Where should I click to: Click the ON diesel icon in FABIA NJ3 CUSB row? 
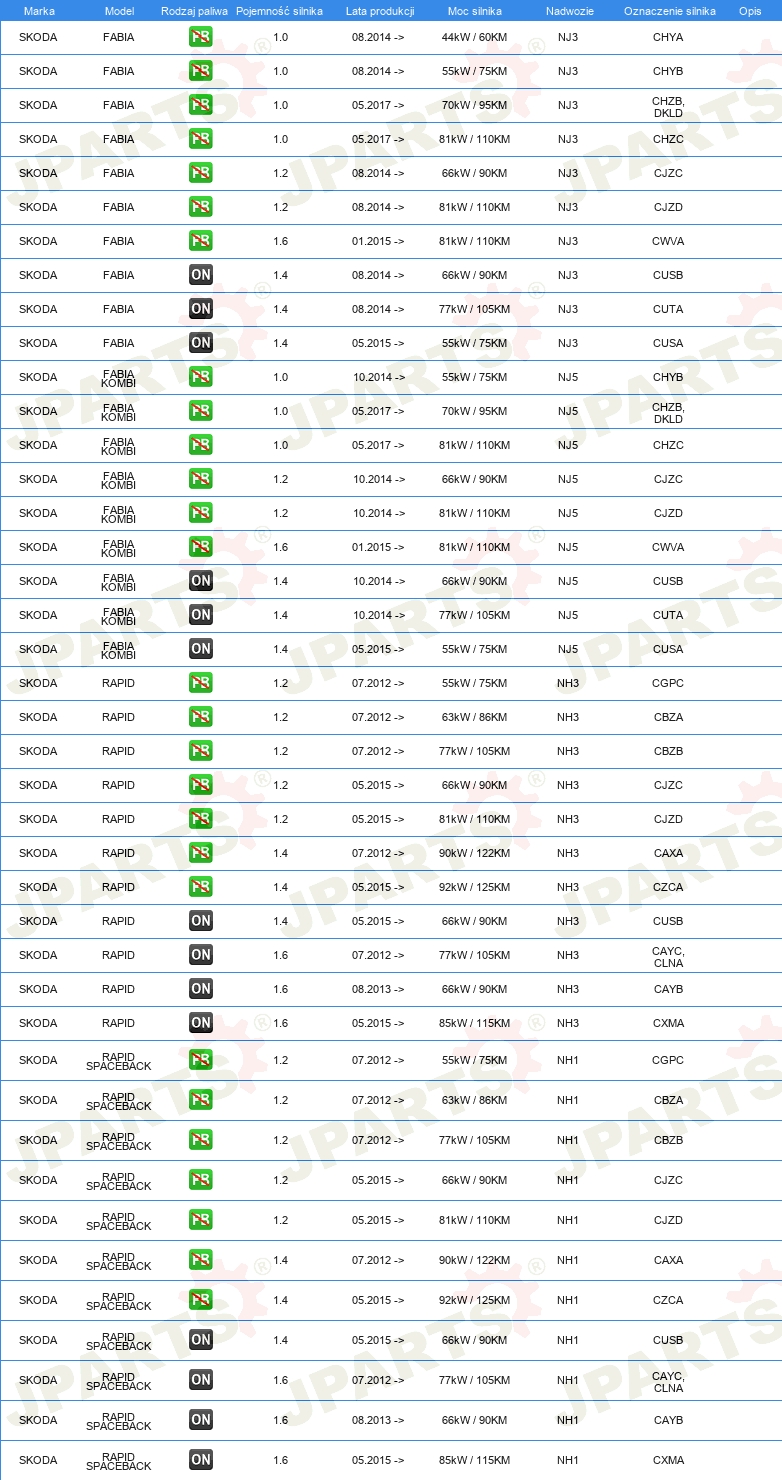(201, 275)
